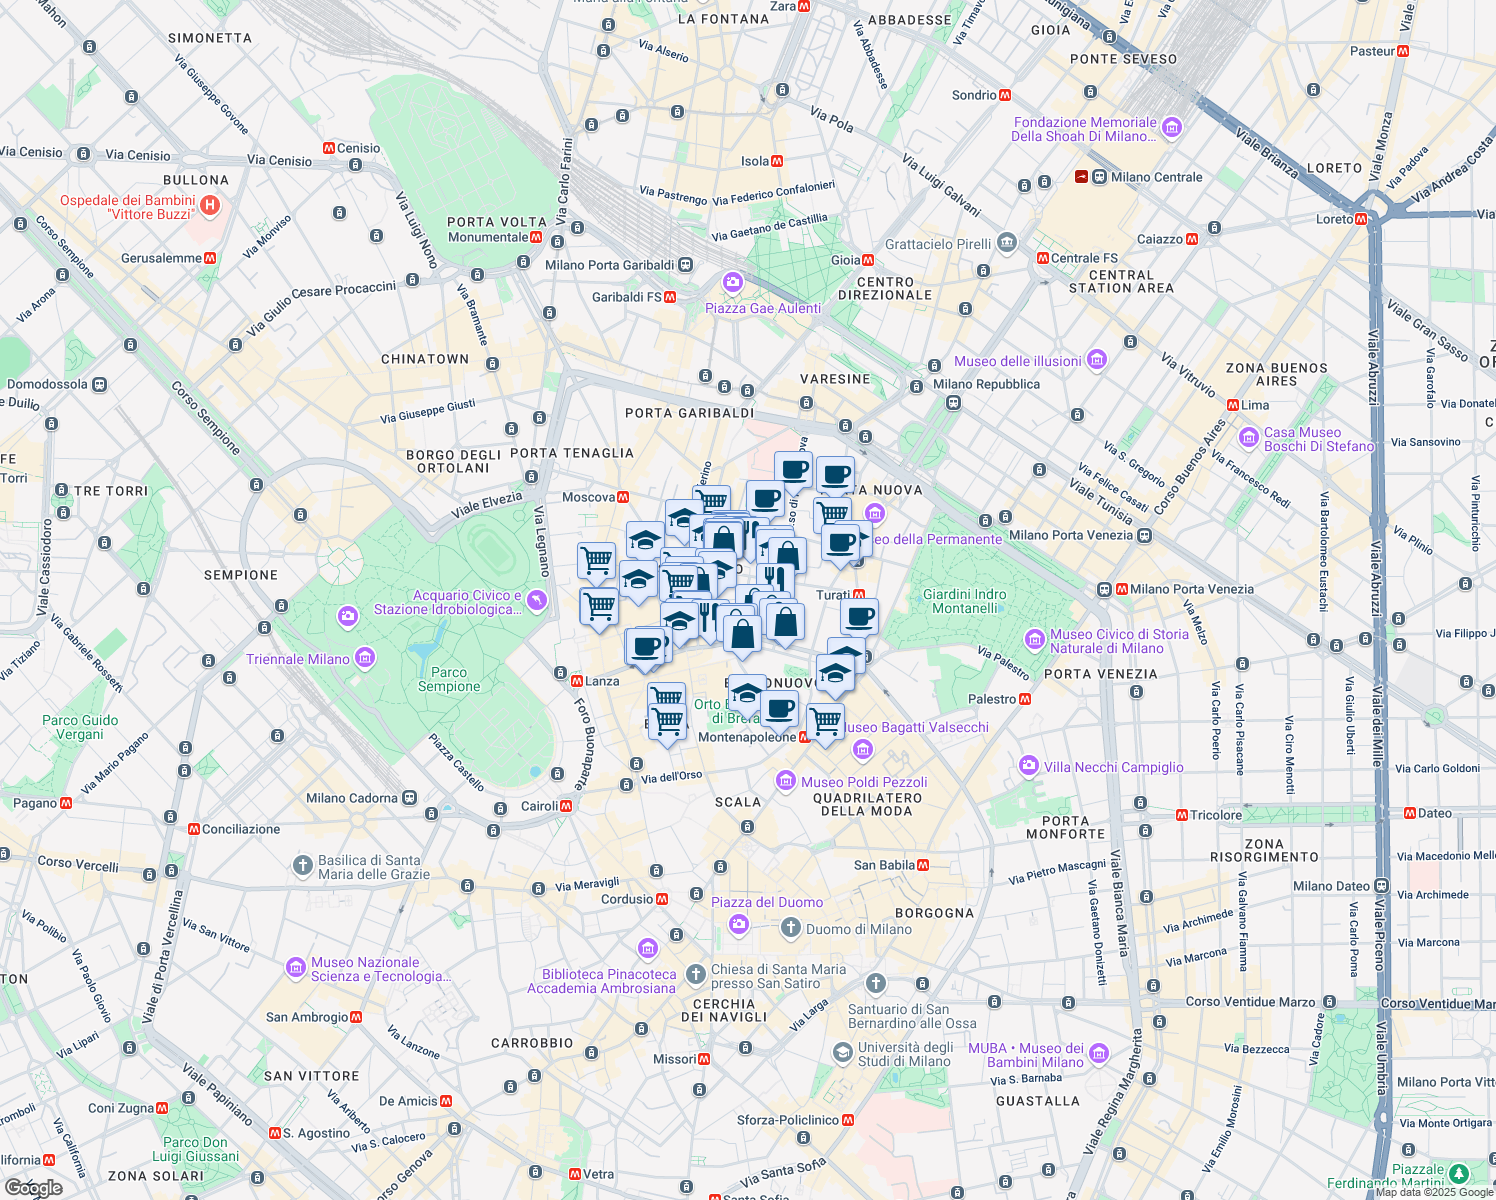The image size is (1496, 1200).
Task: Click the Giardini Indro Montanelli label
Action: point(965,601)
